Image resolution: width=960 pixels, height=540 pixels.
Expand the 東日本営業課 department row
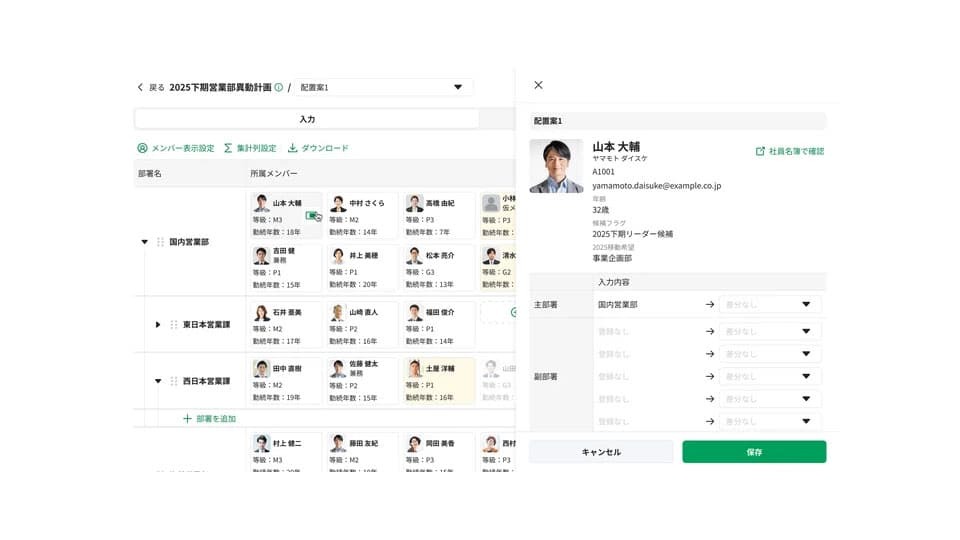[x=158, y=324]
